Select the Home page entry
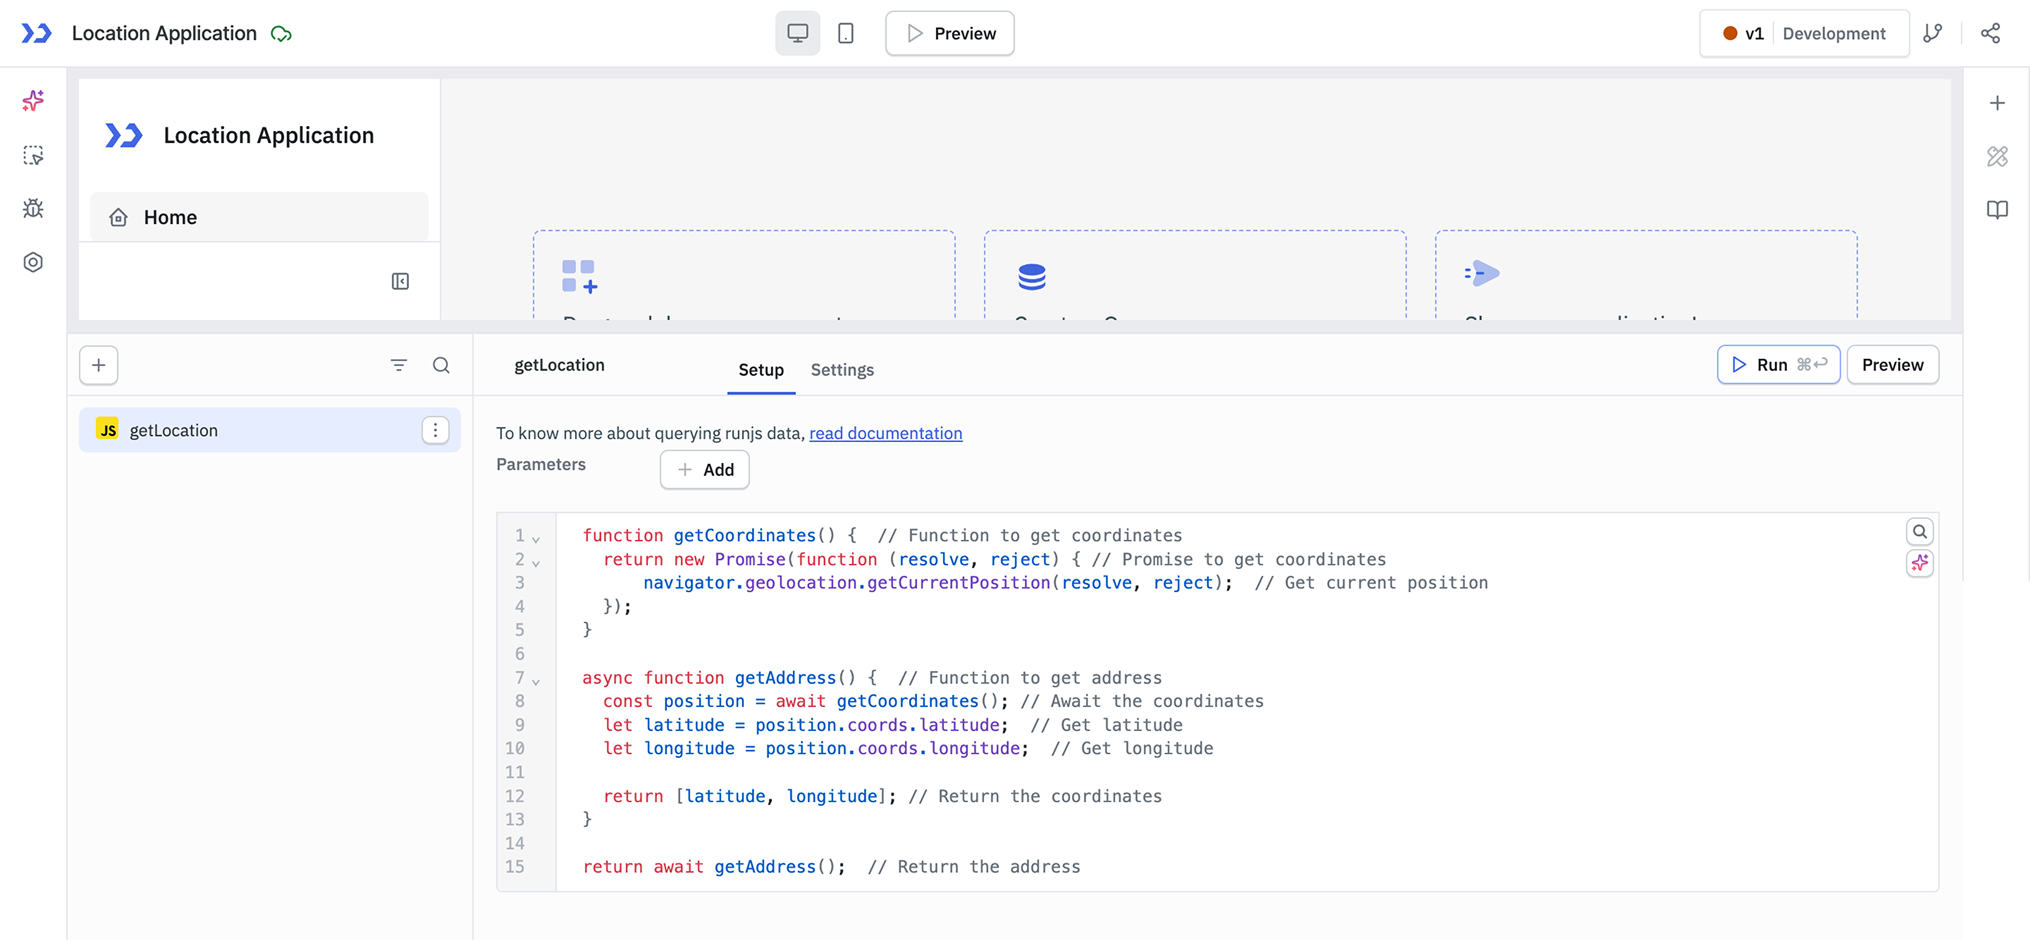Screen dimensions: 2030x941 170,216
